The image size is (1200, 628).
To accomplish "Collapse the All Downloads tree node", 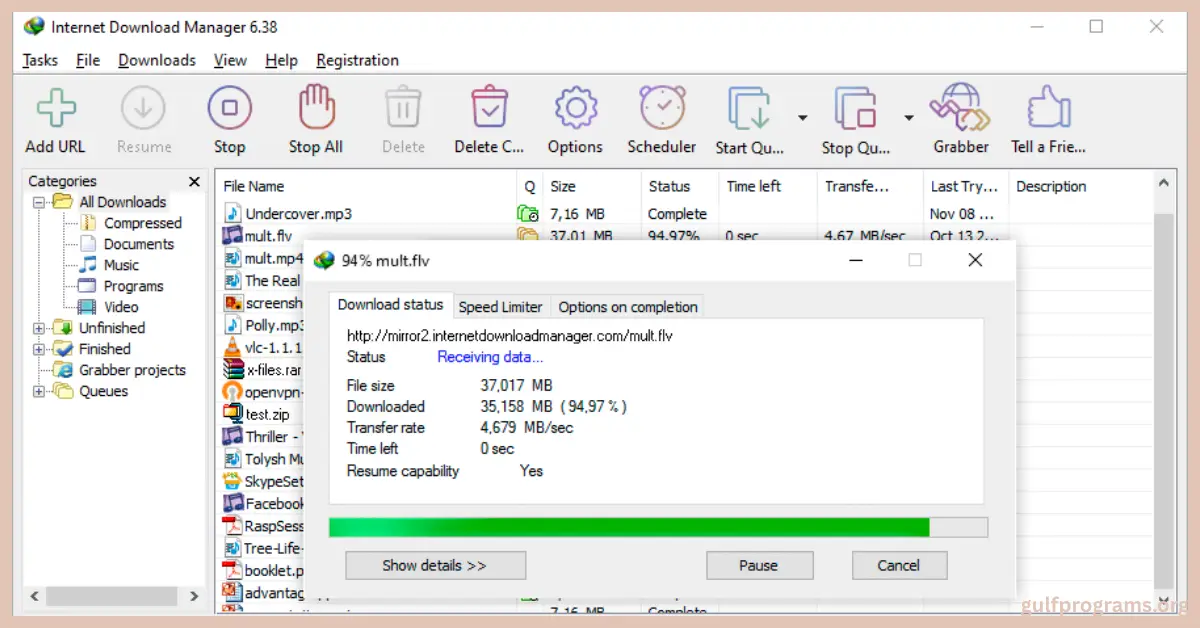I will [39, 202].
